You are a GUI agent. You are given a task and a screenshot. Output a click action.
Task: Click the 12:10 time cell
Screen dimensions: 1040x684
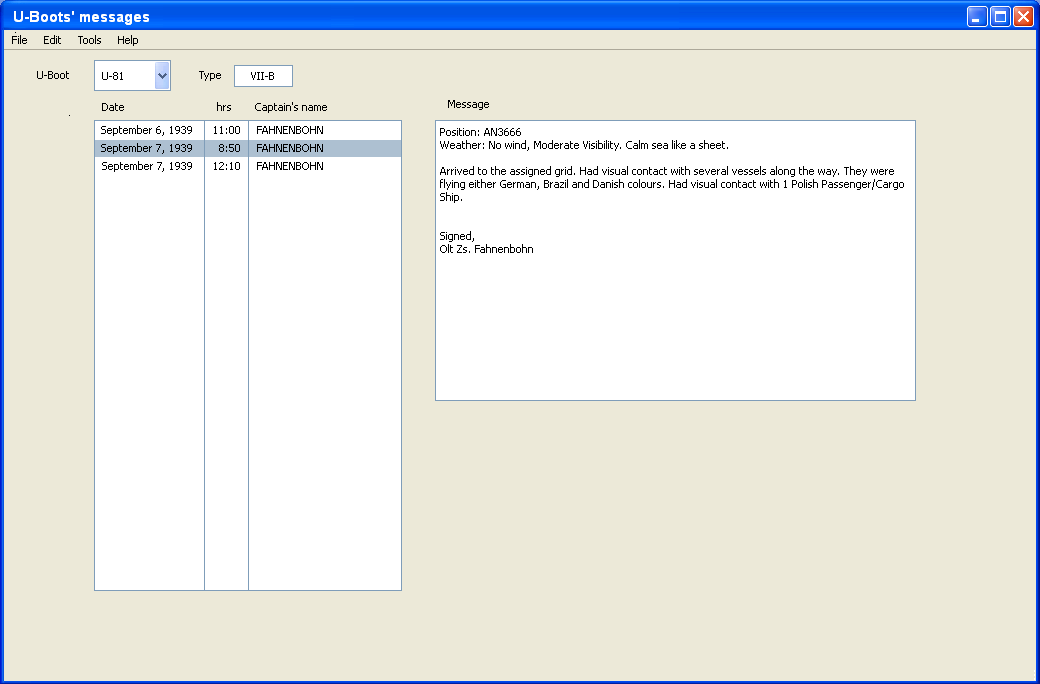[x=226, y=166]
